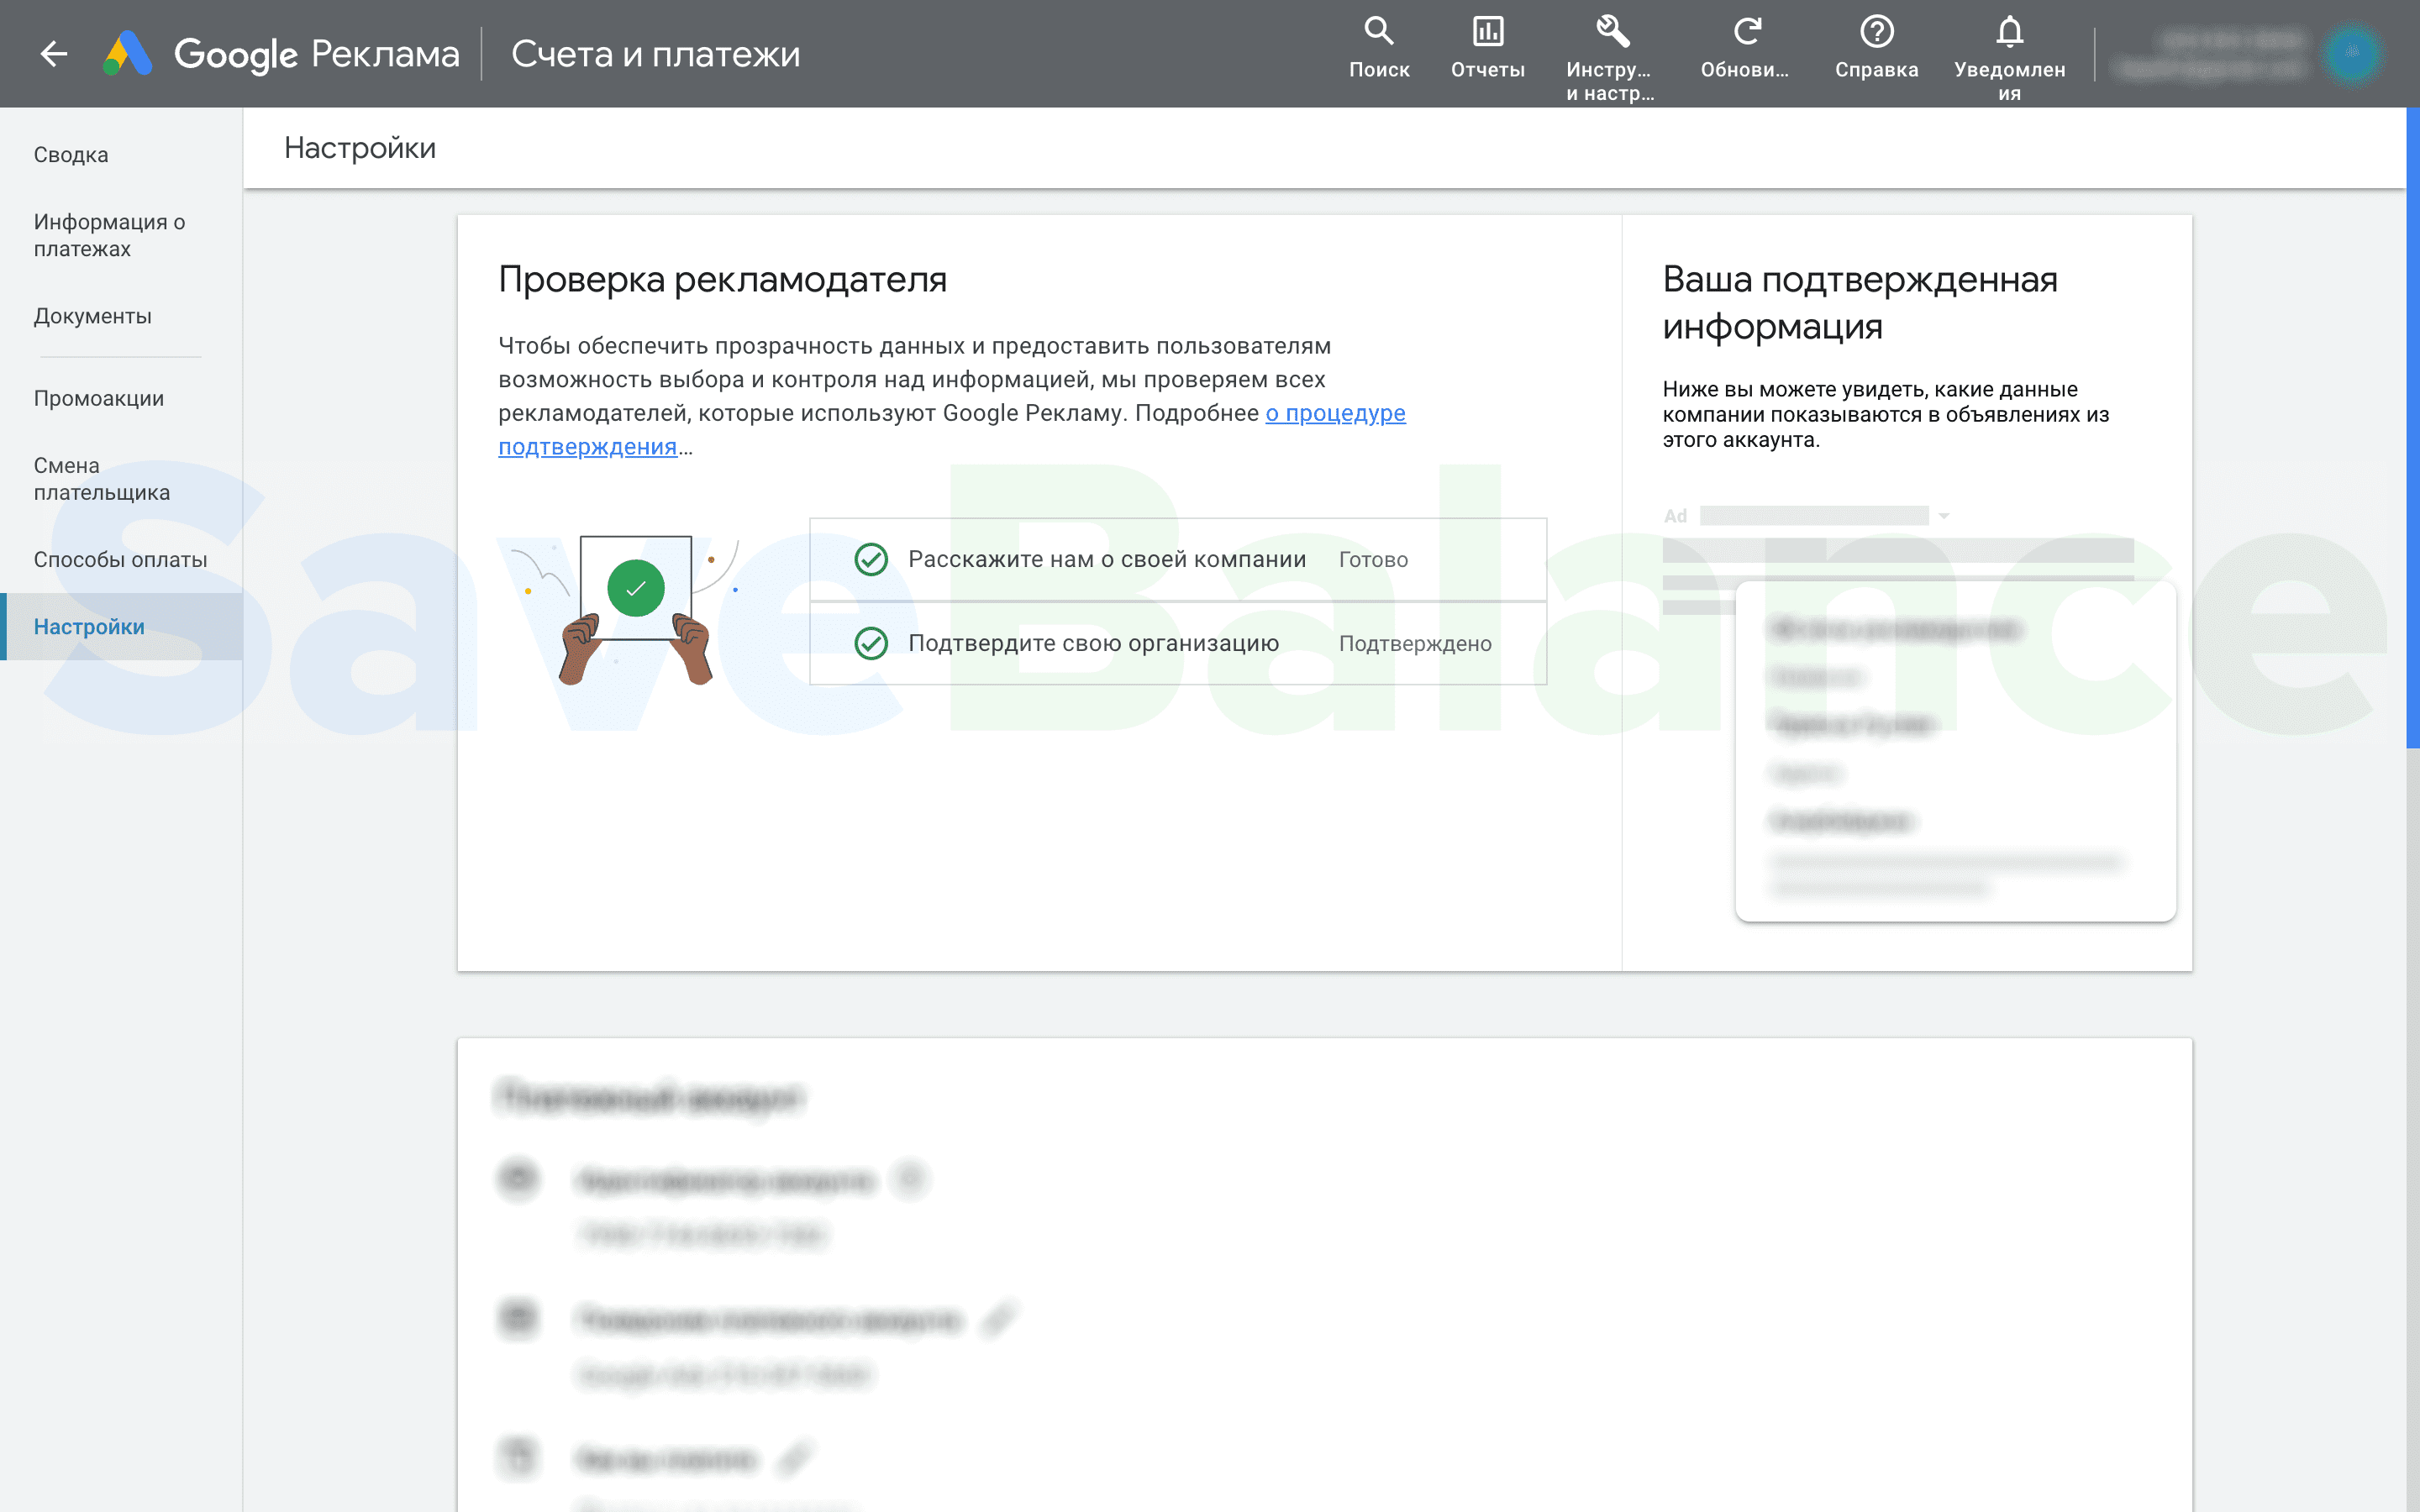Open Способы оплаты in the sidebar
The image size is (2420, 1512).
[x=120, y=560]
